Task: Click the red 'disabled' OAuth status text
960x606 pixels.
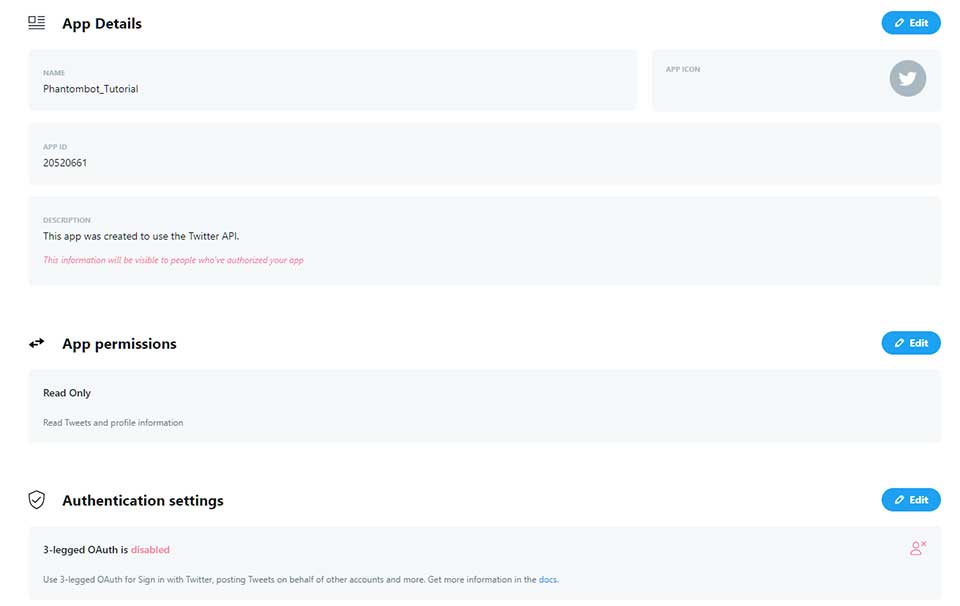Action: point(150,550)
